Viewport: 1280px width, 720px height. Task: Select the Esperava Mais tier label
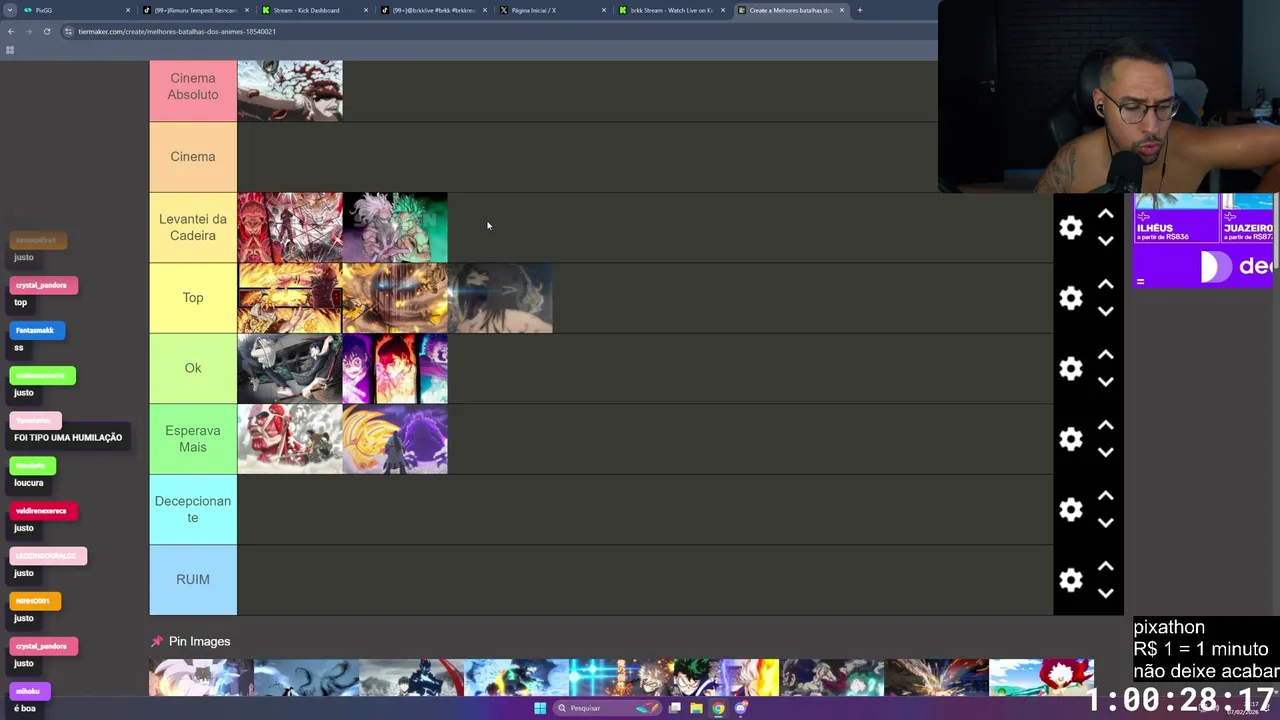click(x=193, y=439)
